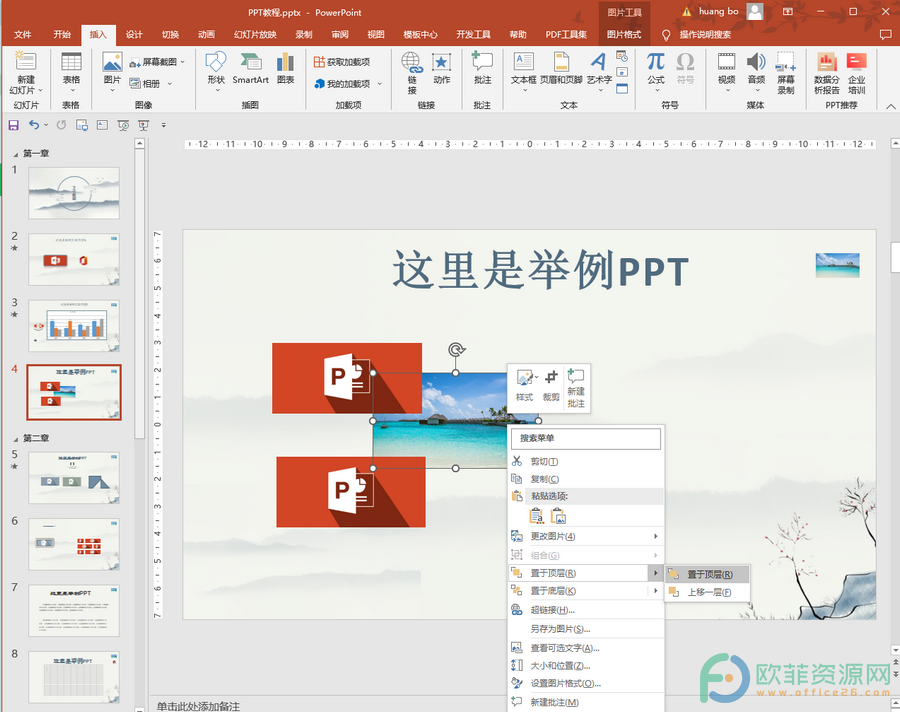Click 样式 picture styles in the mini toolbar
This screenshot has width=900, height=712.
(525, 385)
